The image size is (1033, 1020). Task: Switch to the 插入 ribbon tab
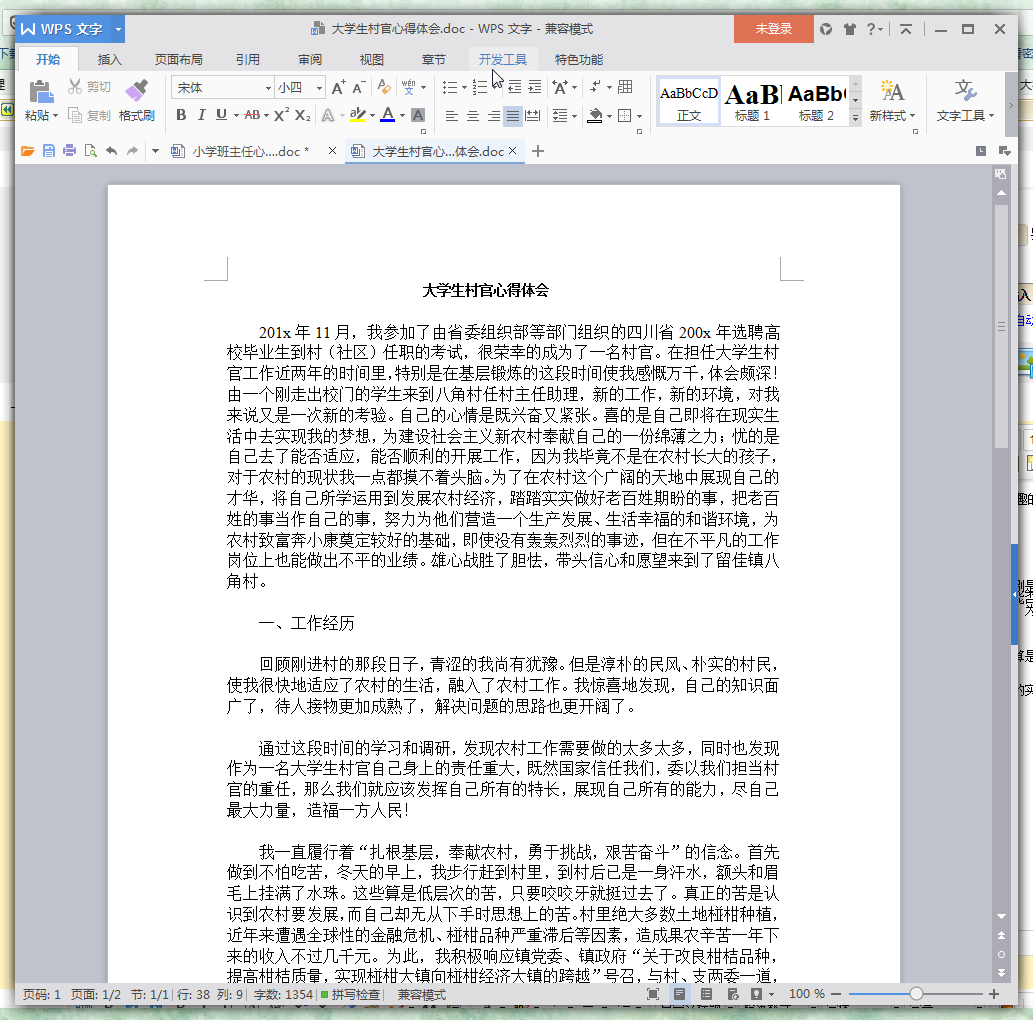[x=109, y=59]
